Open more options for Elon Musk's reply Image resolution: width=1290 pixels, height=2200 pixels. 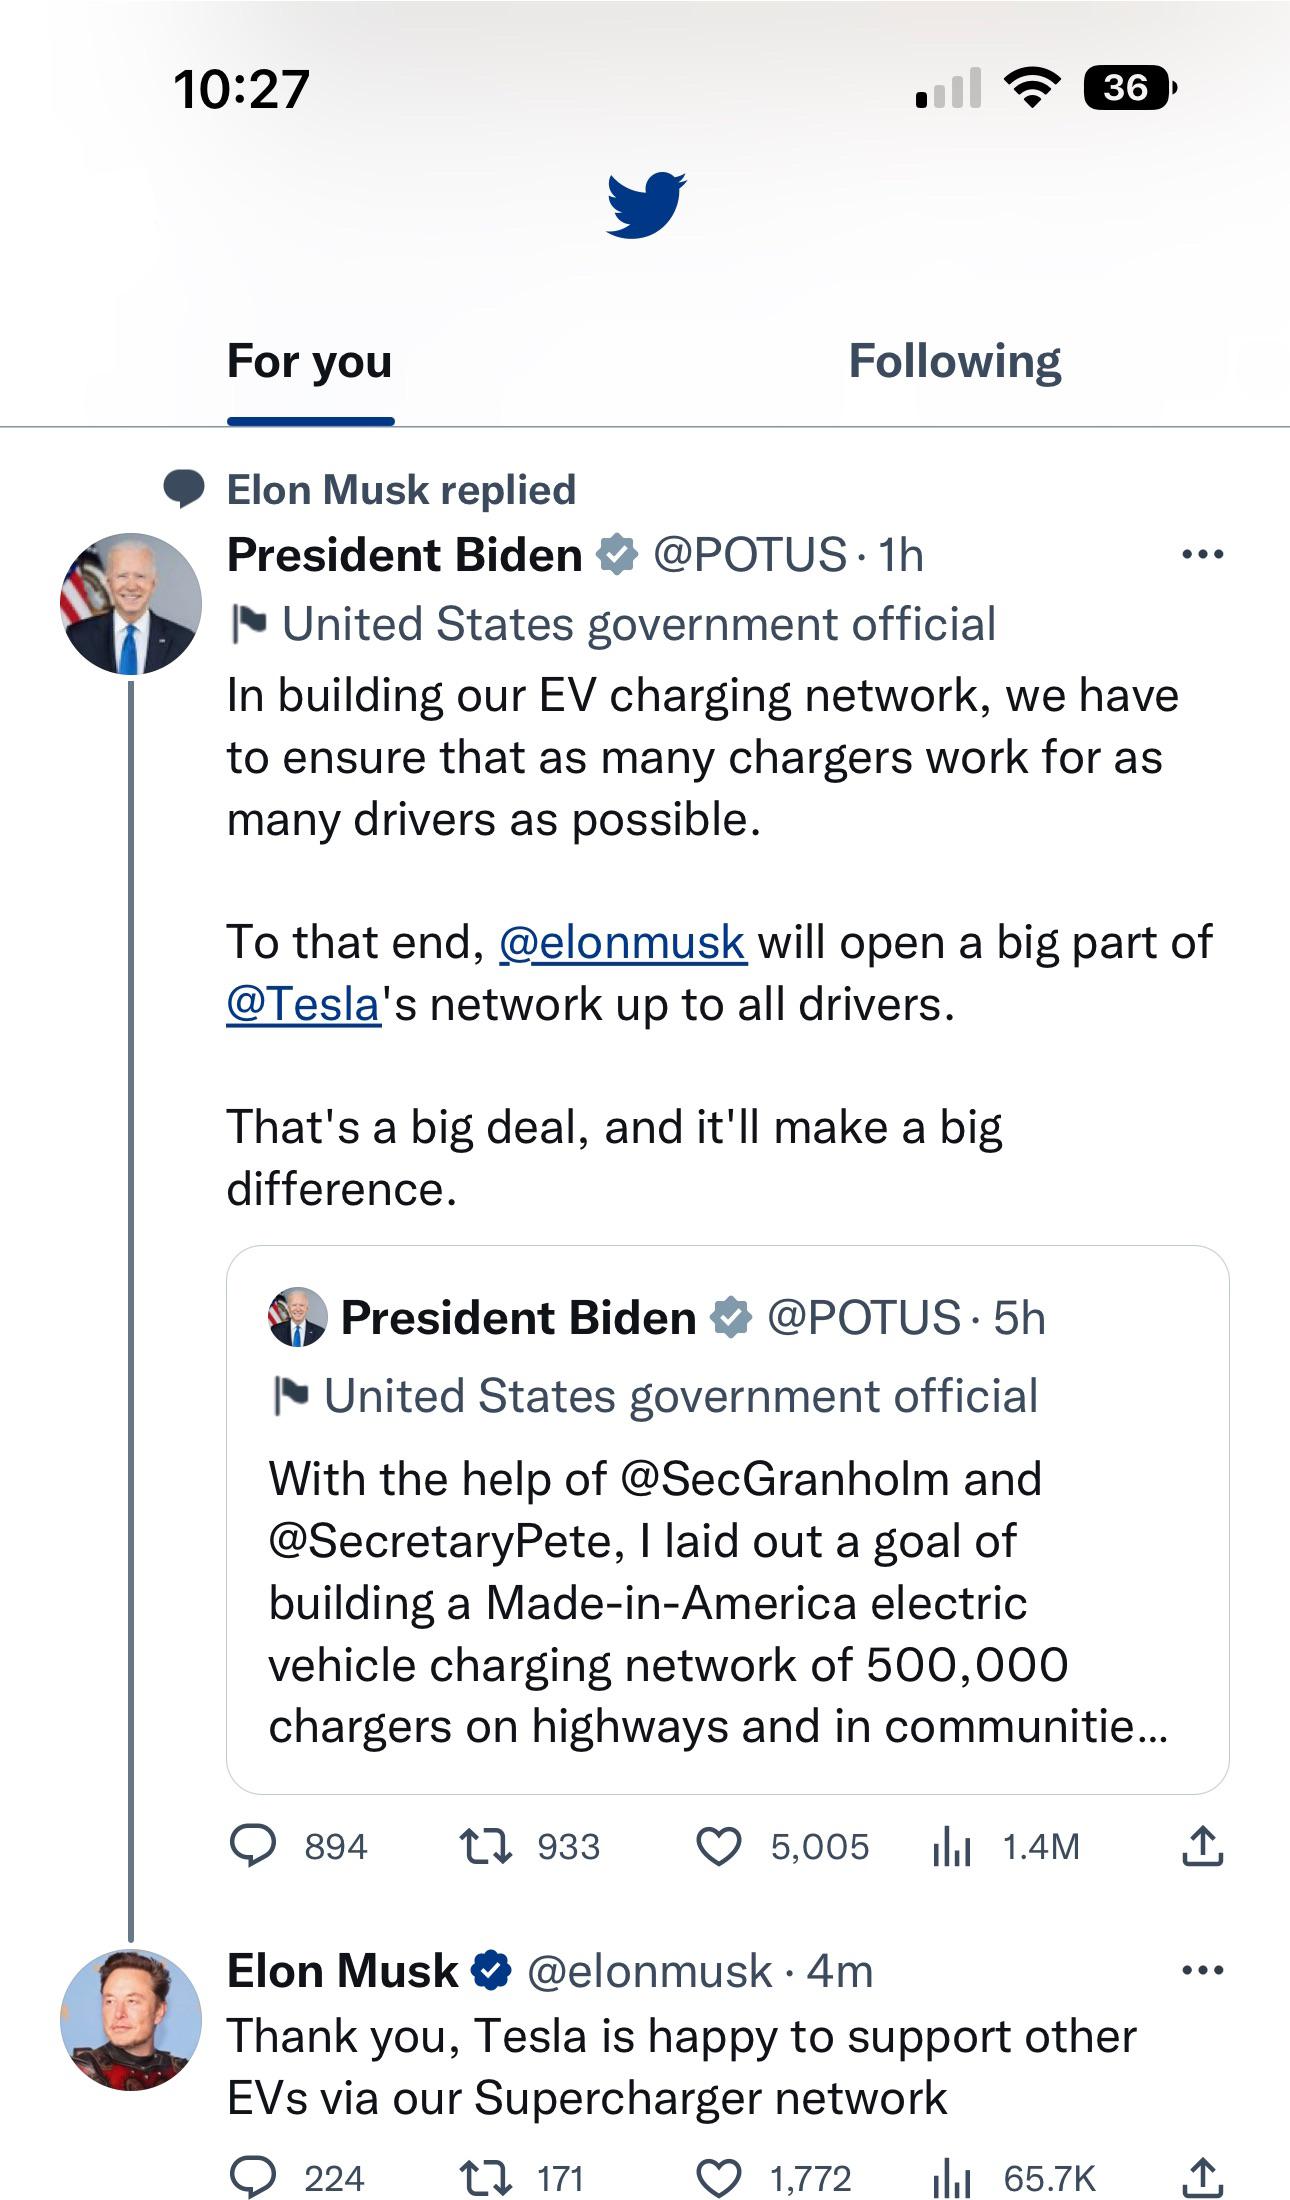[1202, 1970]
